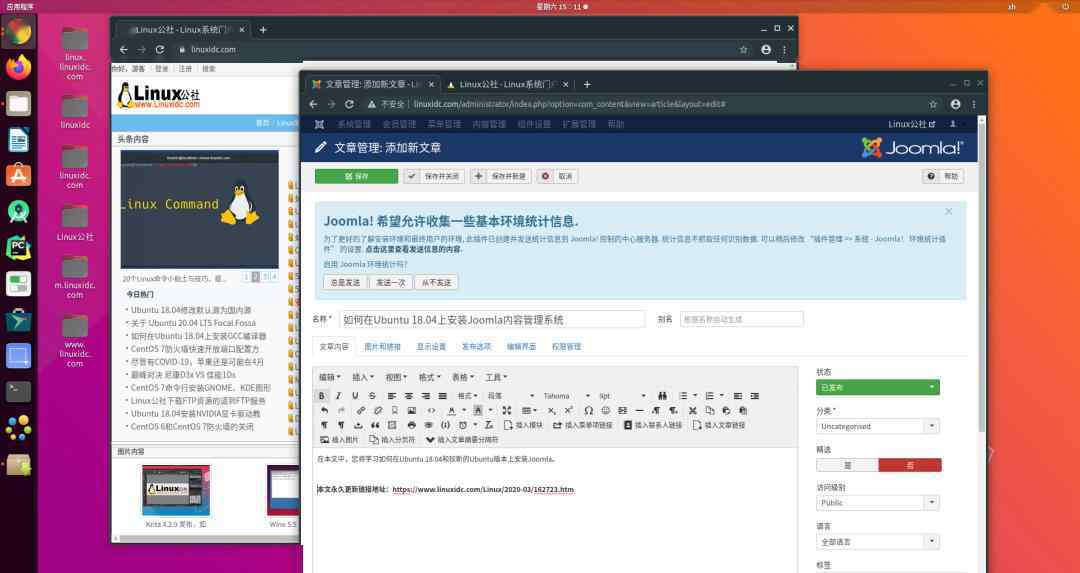Click Never send statistics button

click(x=436, y=282)
